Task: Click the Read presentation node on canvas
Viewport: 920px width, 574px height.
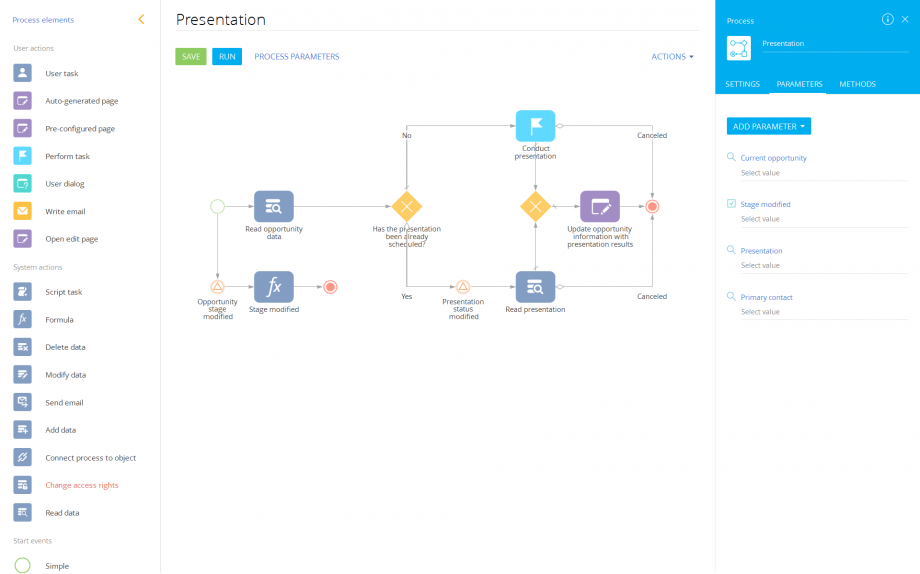Action: [535, 287]
